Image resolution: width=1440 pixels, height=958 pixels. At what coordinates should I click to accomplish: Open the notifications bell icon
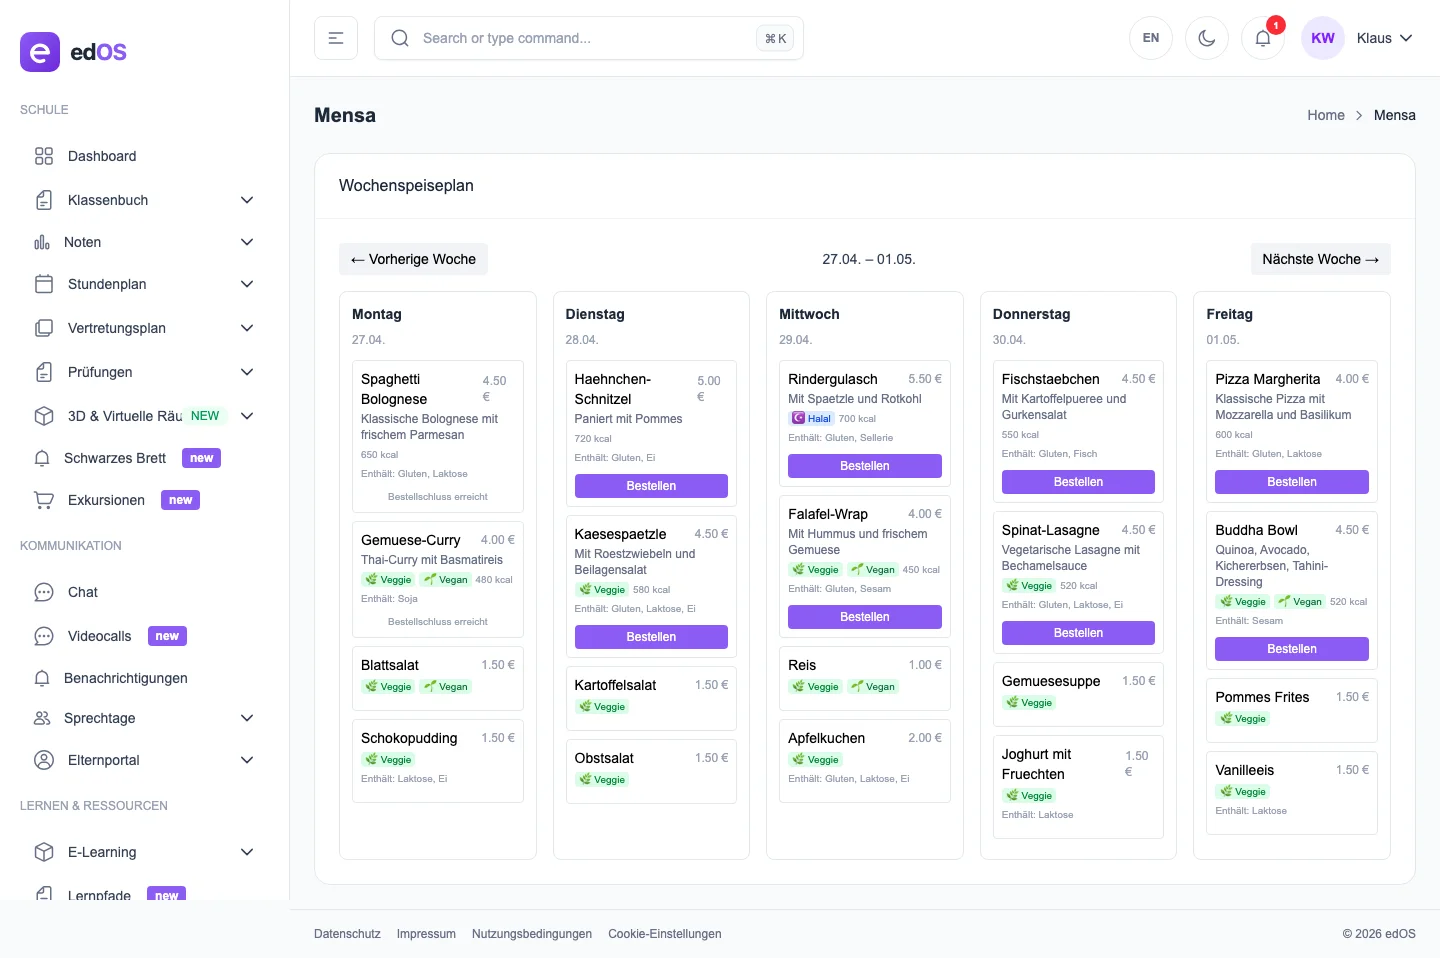coord(1262,38)
